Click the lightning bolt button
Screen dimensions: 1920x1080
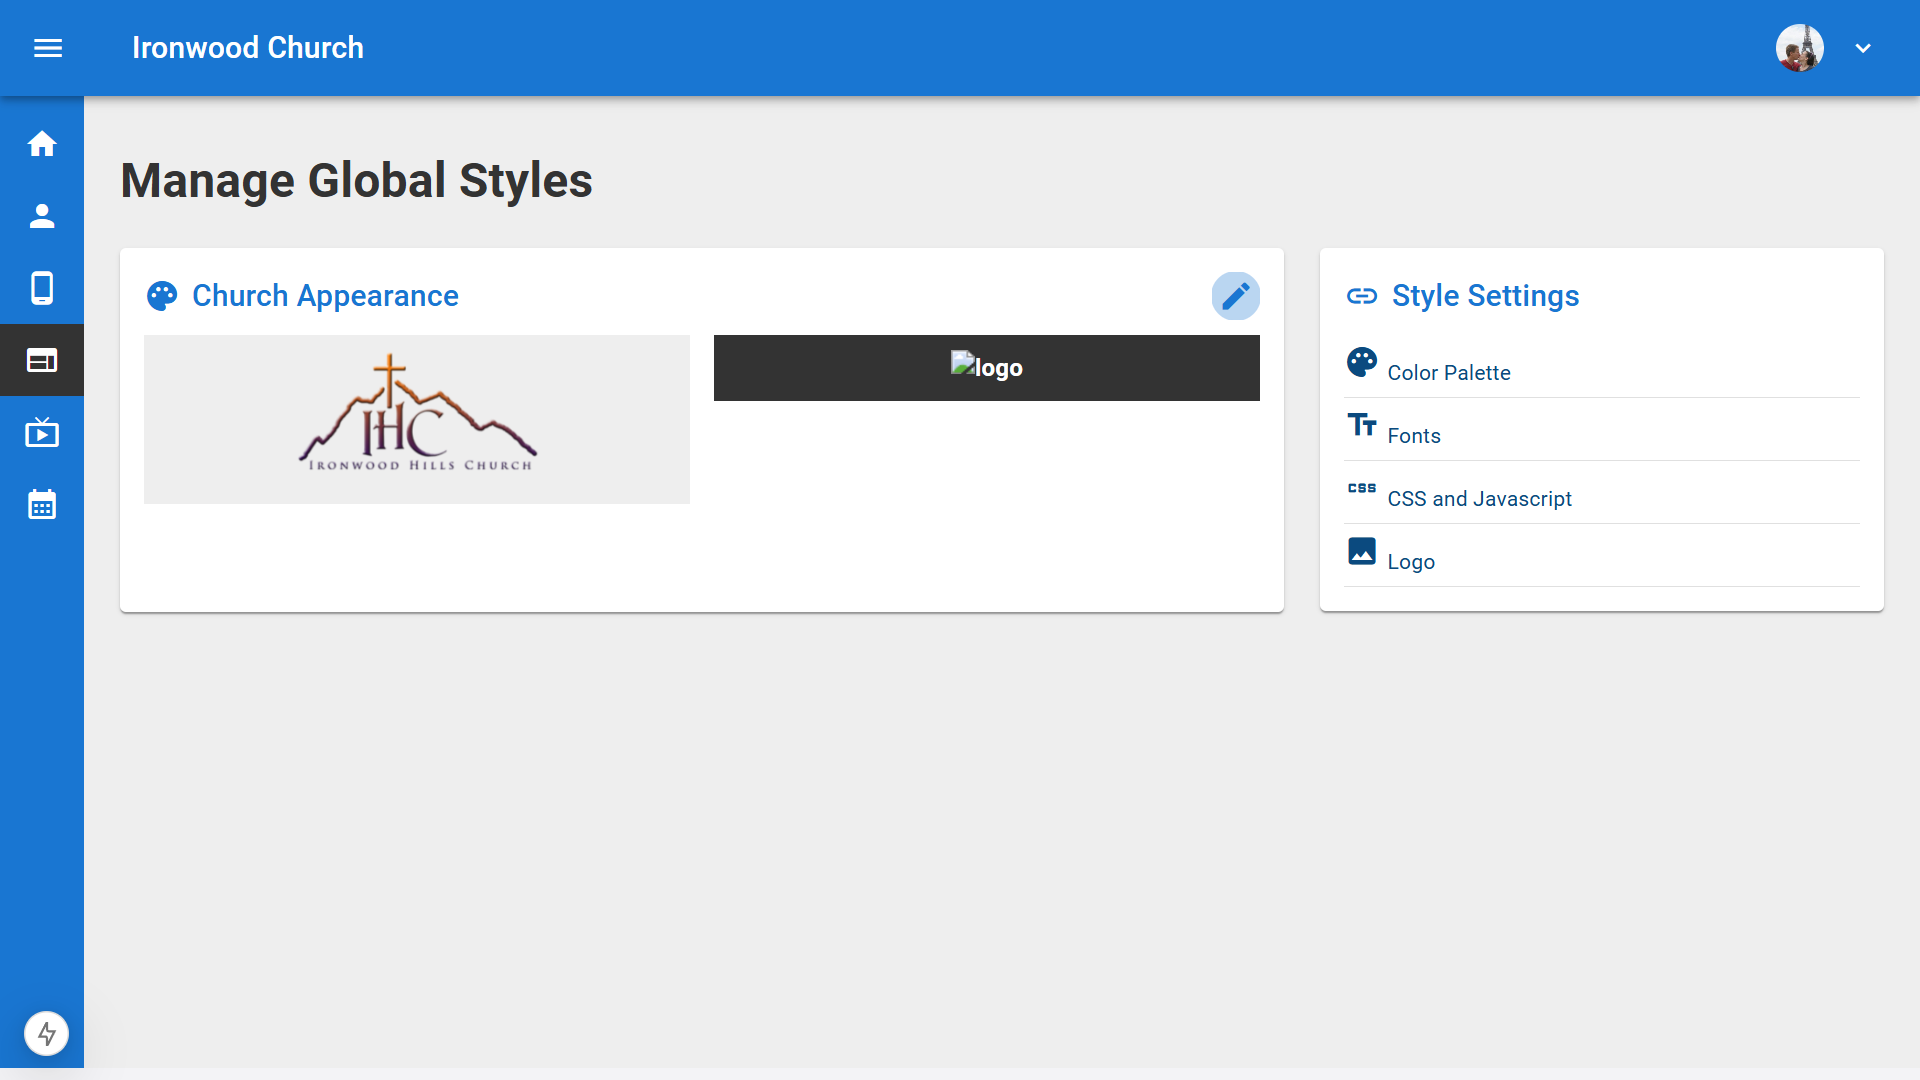(x=46, y=1033)
